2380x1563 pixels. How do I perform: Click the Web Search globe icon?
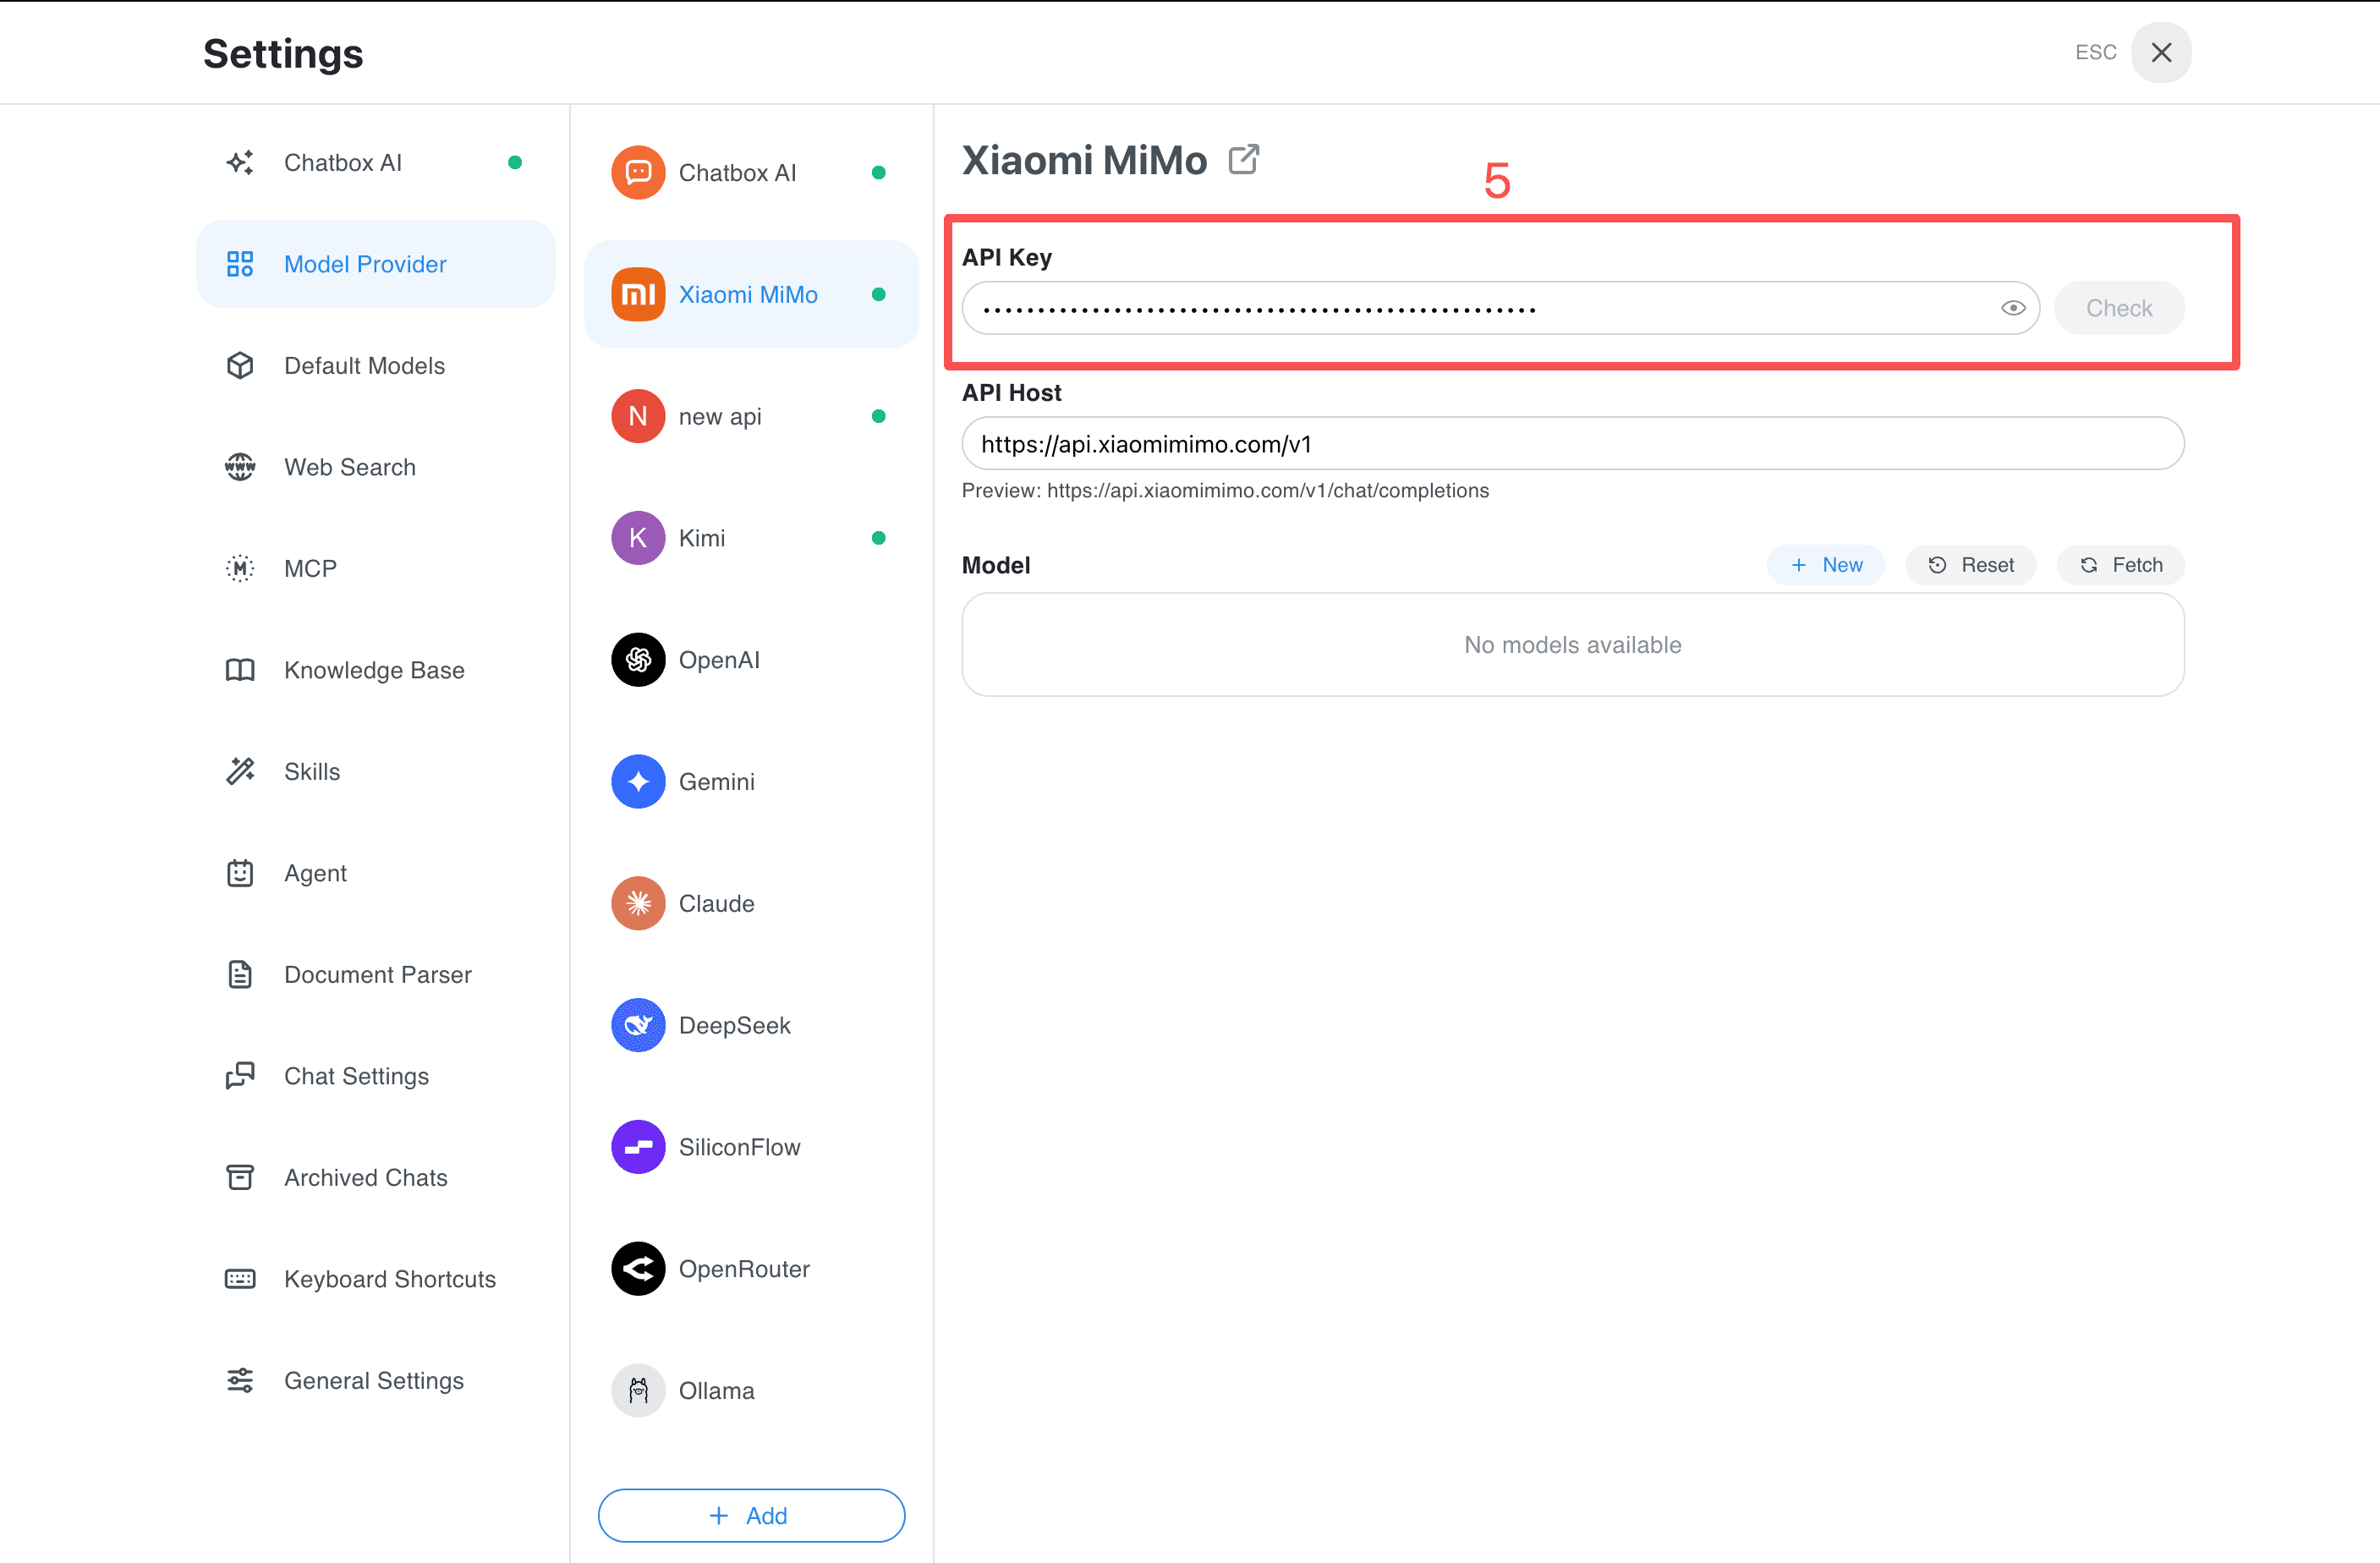(240, 467)
